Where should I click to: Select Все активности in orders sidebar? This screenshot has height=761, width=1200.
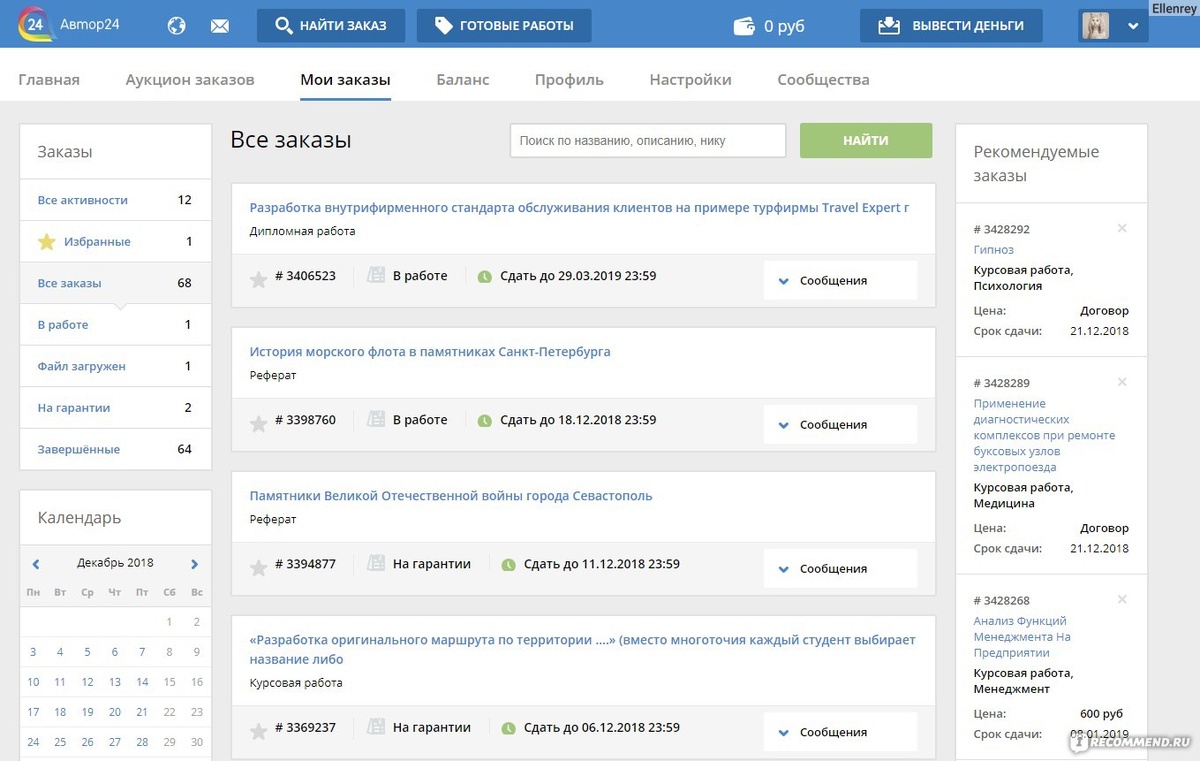click(x=115, y=200)
